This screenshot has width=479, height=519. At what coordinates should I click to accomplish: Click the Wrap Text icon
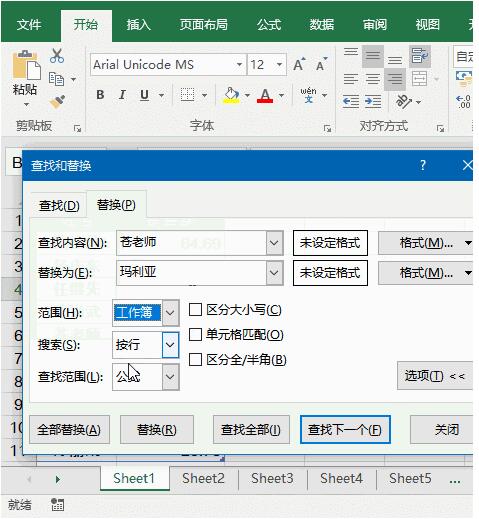pos(420,56)
